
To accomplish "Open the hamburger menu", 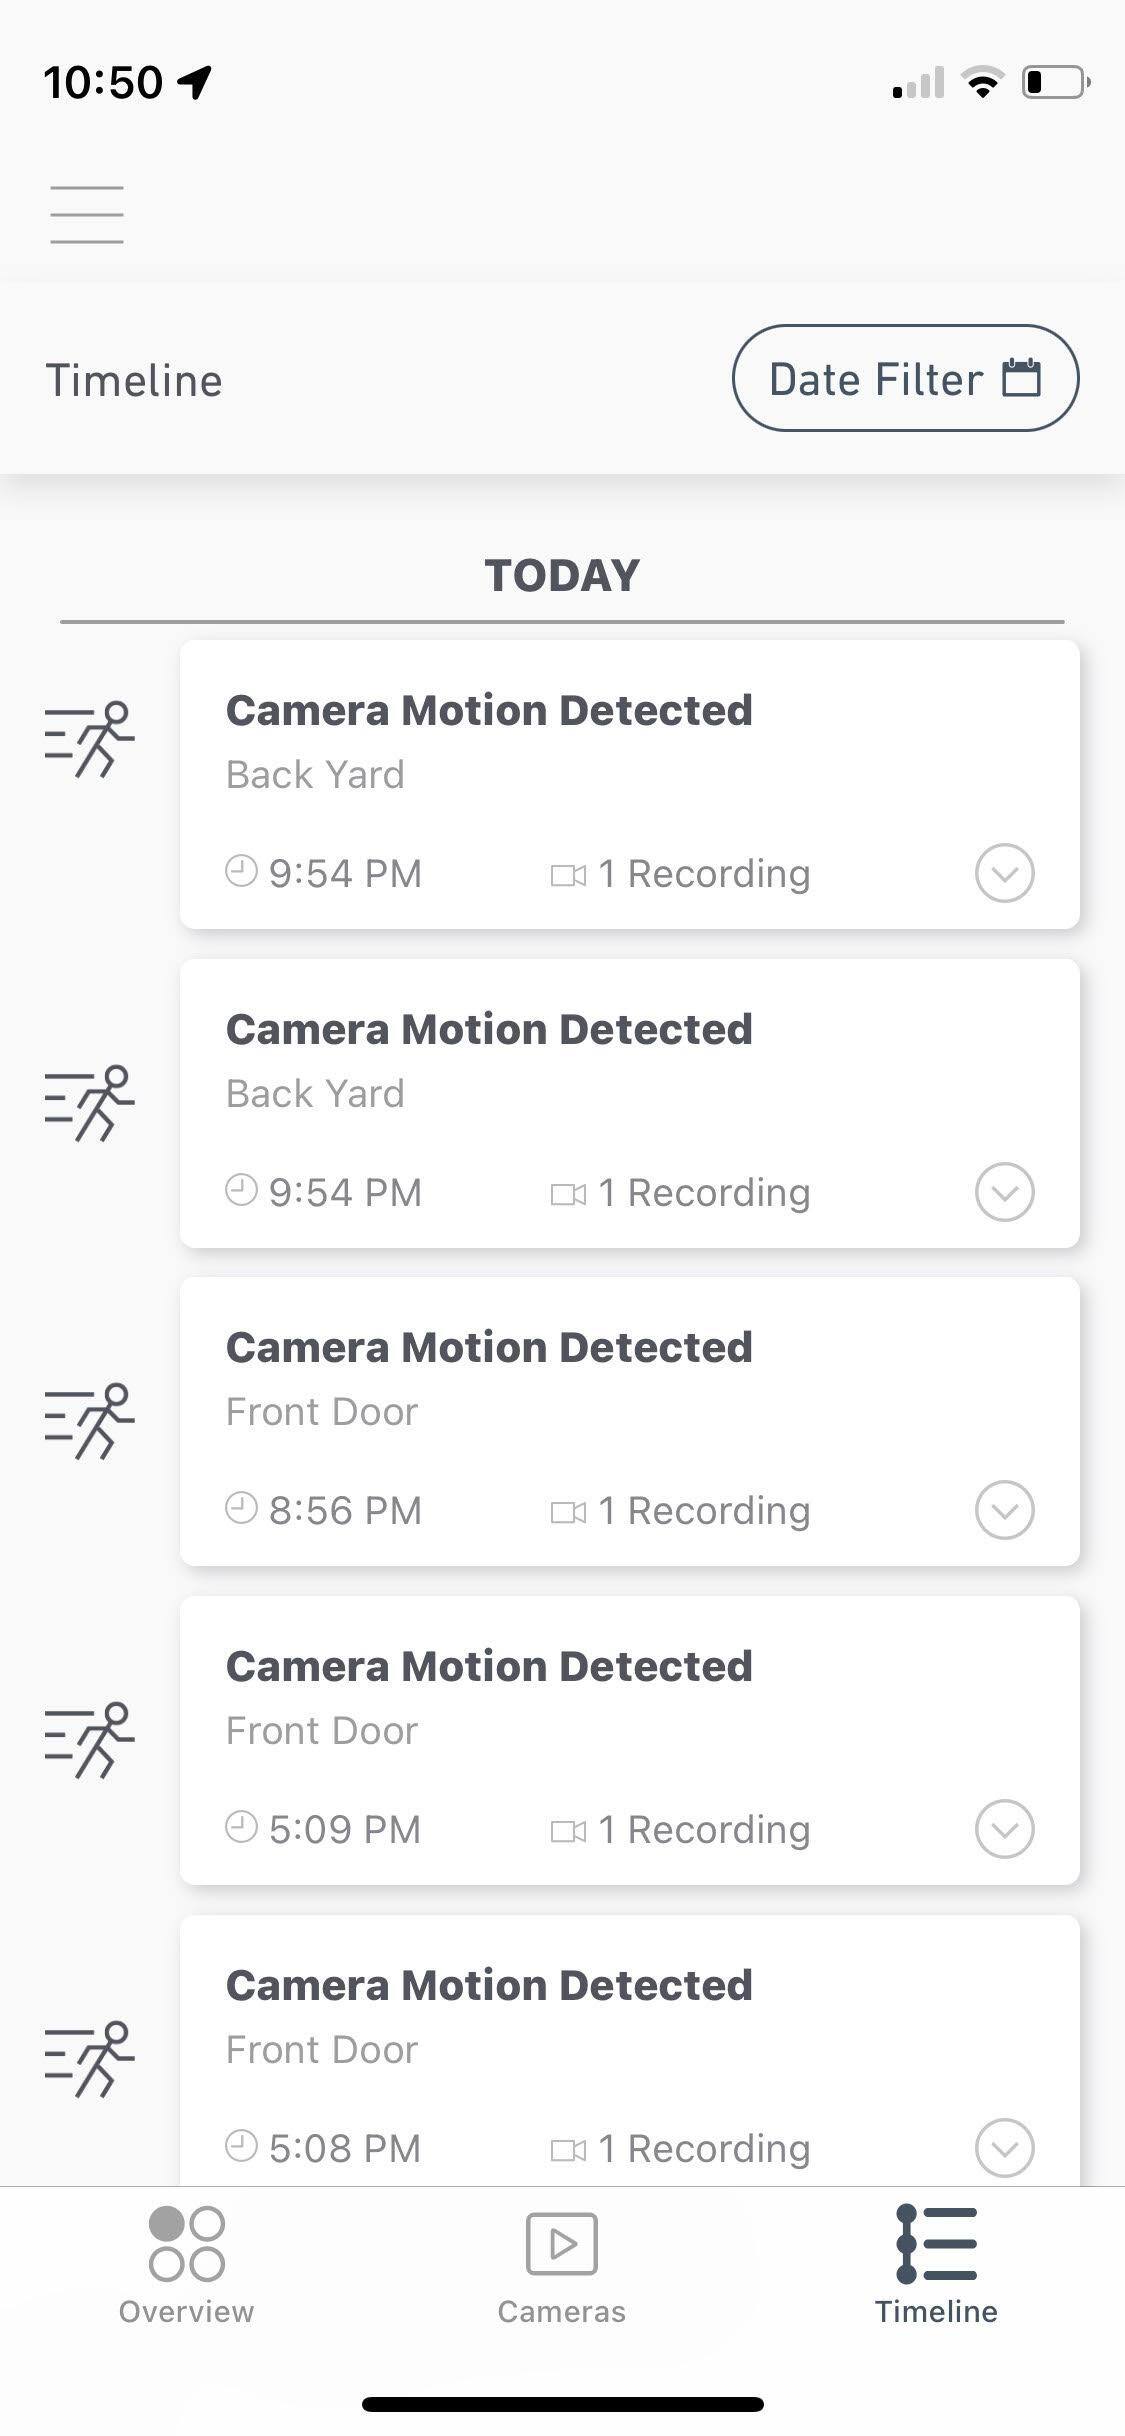I will click(x=87, y=214).
